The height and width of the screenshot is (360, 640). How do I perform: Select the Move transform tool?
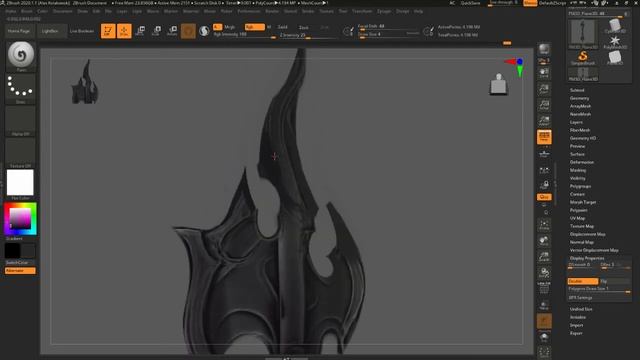point(140,31)
